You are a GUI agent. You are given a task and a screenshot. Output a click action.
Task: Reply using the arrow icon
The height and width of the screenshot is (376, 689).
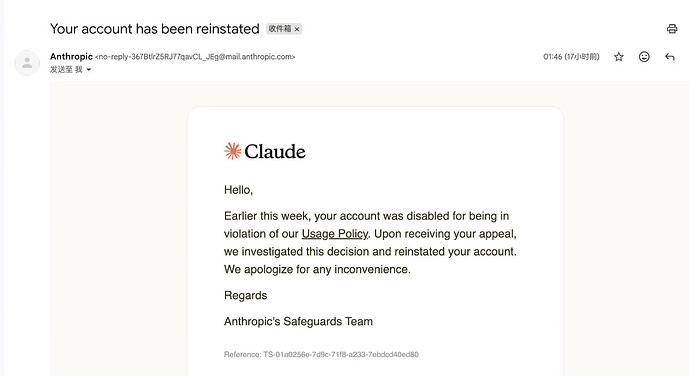click(x=670, y=57)
